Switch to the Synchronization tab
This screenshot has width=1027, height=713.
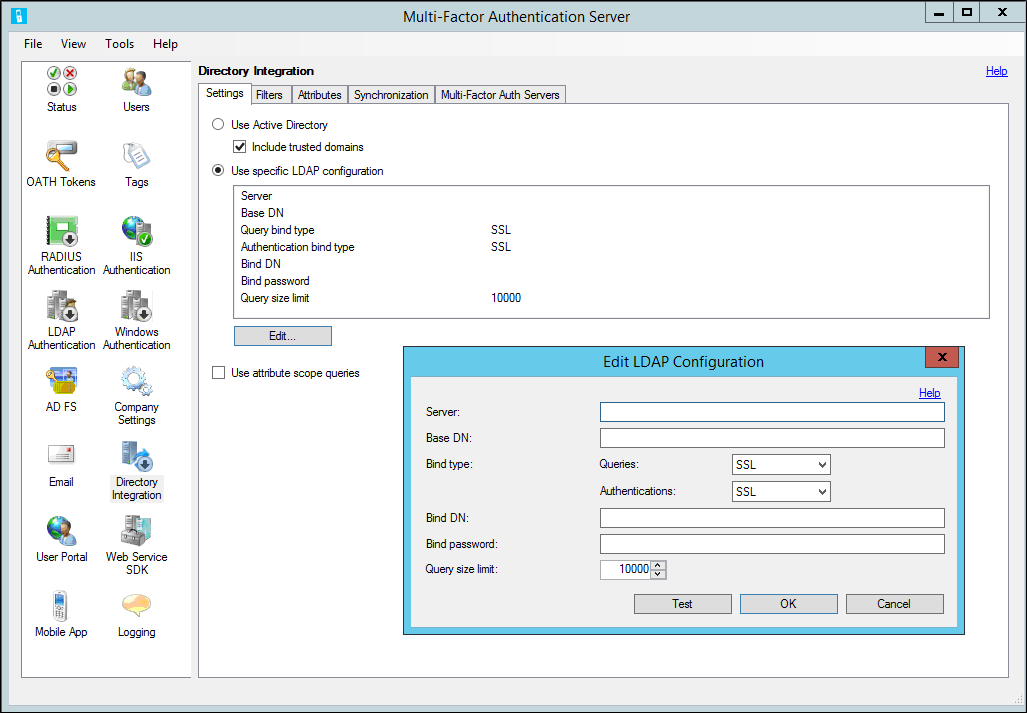click(391, 94)
